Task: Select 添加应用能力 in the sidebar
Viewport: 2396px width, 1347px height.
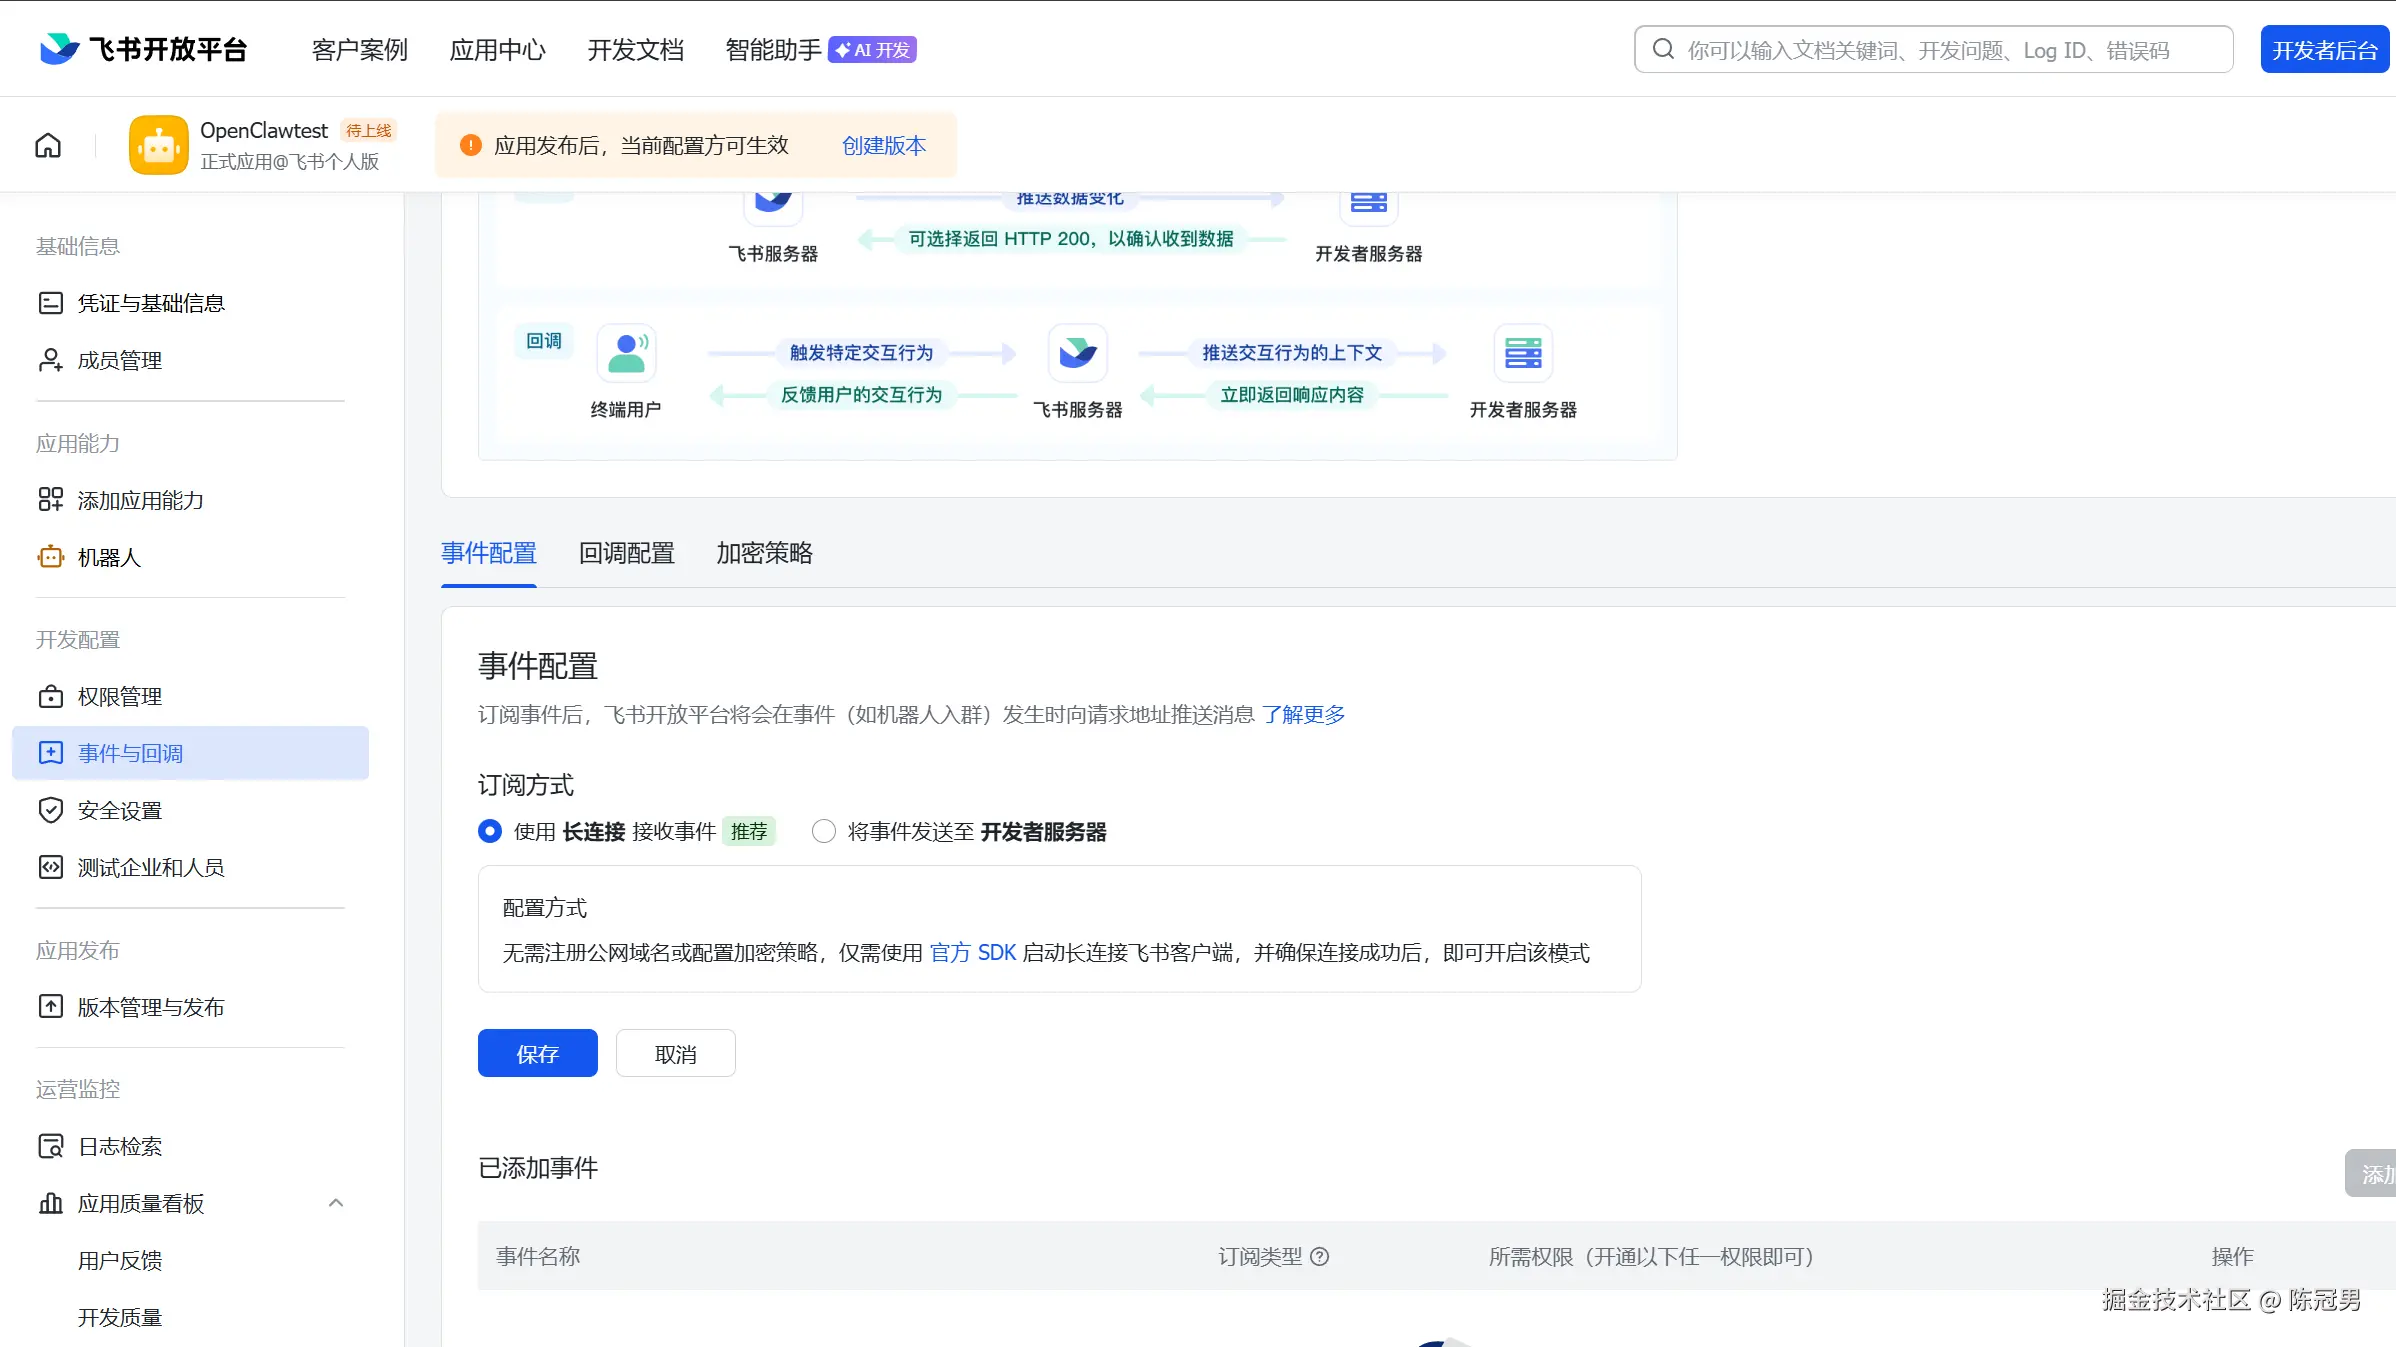Action: [x=141, y=500]
